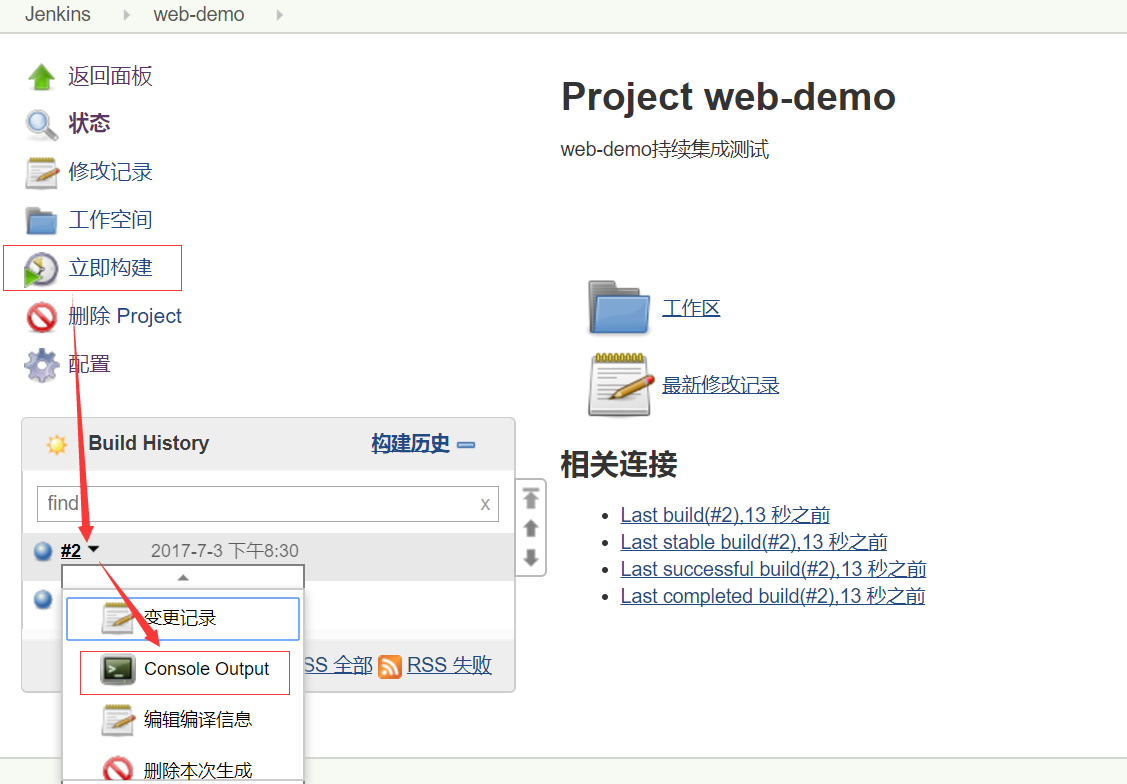The width and height of the screenshot is (1127, 784).
Task: Click the RSS 失败 feed icon
Action: tap(389, 664)
